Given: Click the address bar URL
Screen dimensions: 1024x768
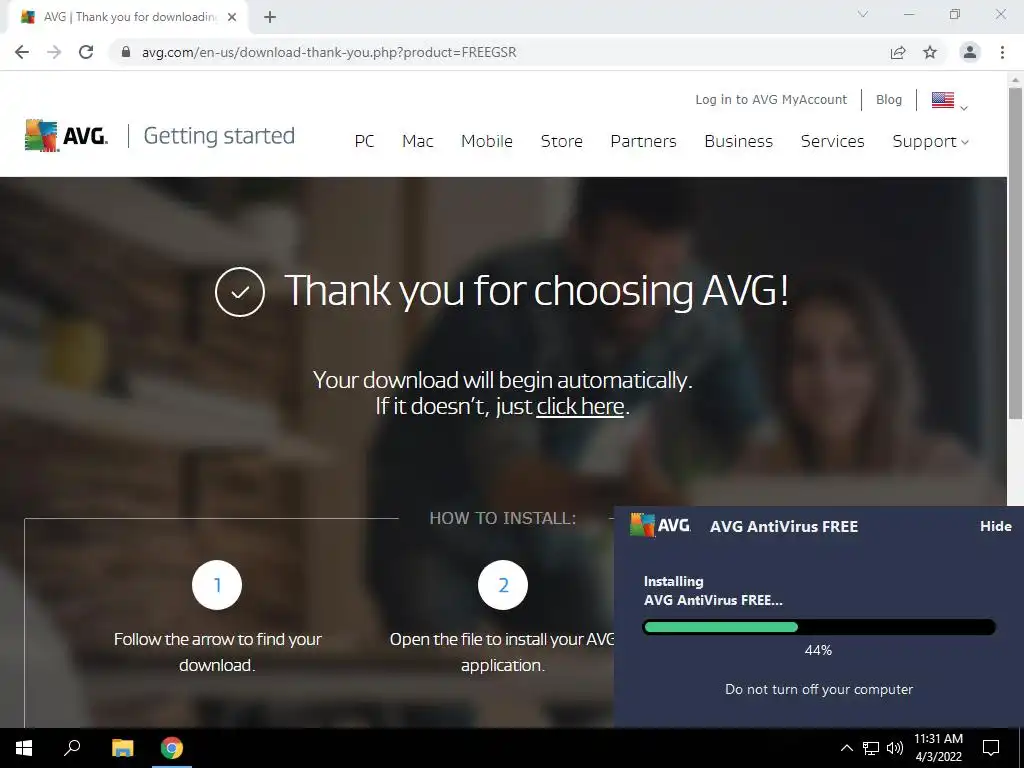Looking at the screenshot, I should [x=329, y=52].
